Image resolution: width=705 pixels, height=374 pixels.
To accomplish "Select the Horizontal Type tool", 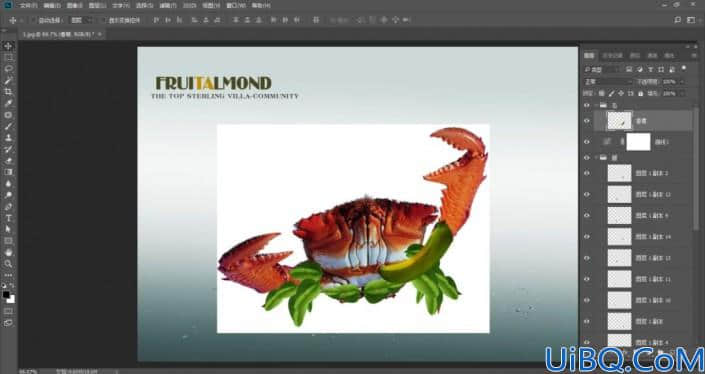I will [x=8, y=218].
